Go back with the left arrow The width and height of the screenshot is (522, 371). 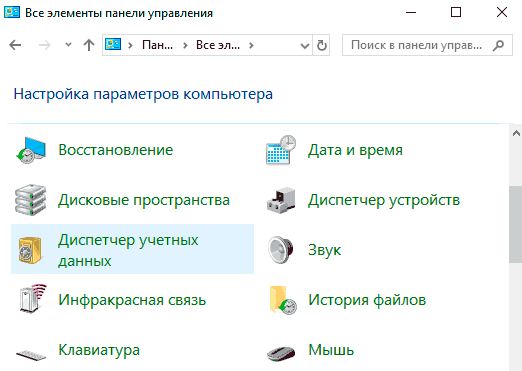[x=15, y=45]
